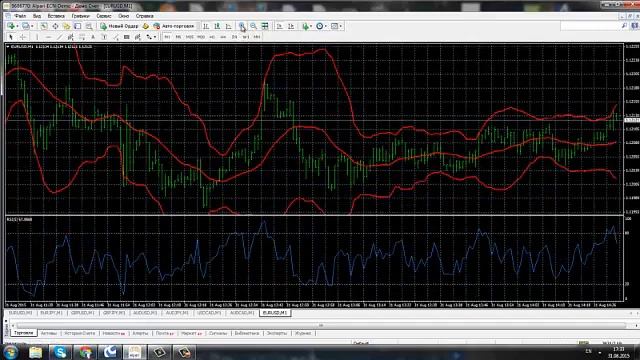Select the Fibonacci retracement tool

[82, 37]
